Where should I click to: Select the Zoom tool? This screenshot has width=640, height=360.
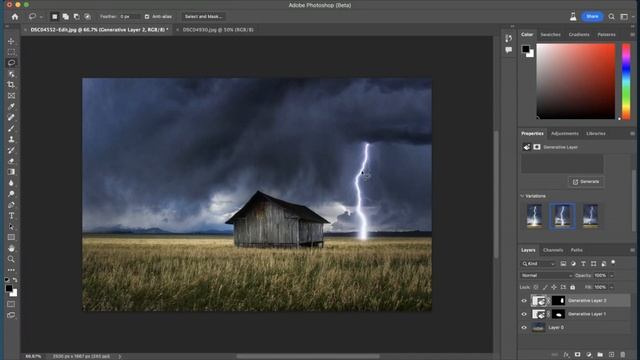coord(11,259)
